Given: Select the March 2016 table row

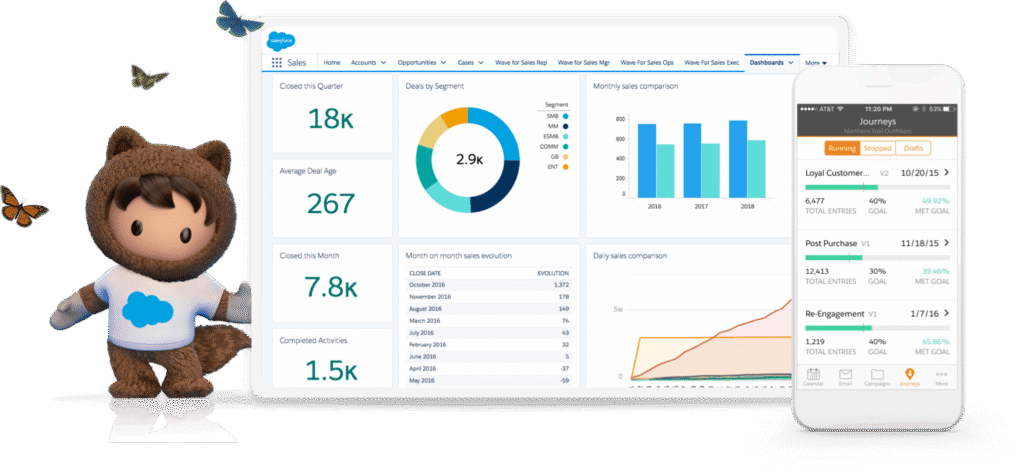Looking at the screenshot, I should click(x=488, y=321).
